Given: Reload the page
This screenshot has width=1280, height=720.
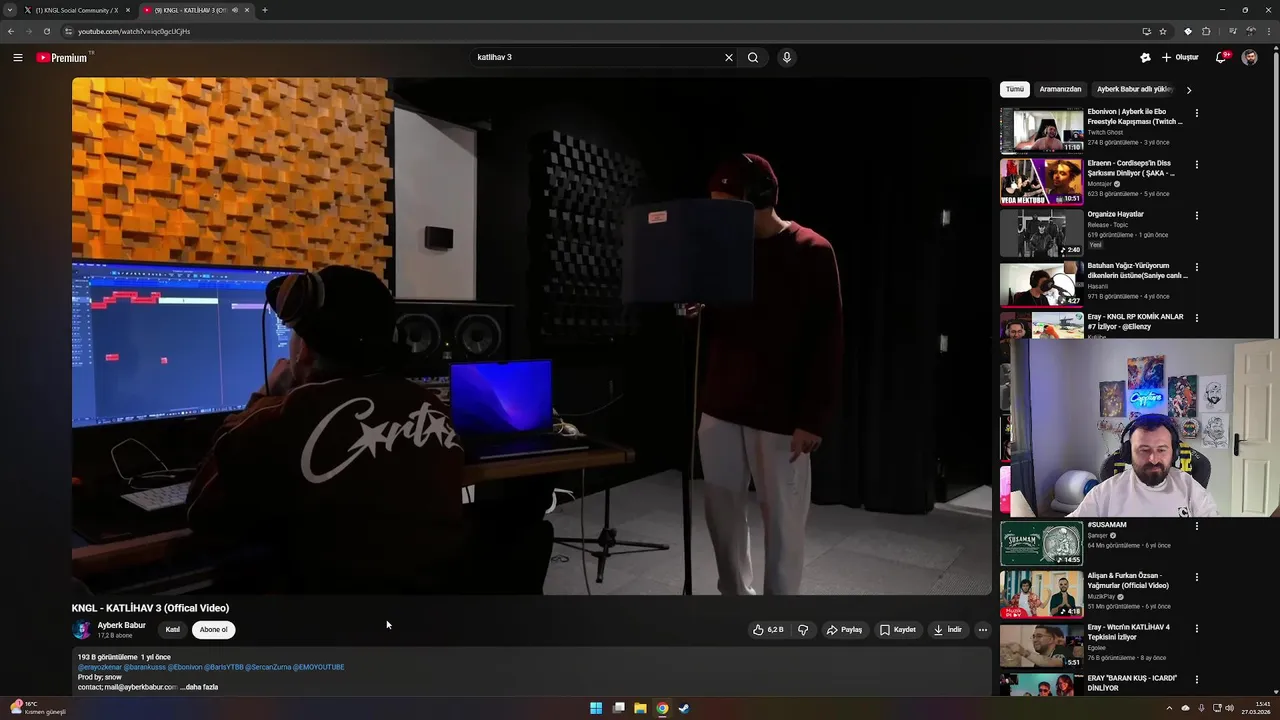Looking at the screenshot, I should (x=46, y=31).
